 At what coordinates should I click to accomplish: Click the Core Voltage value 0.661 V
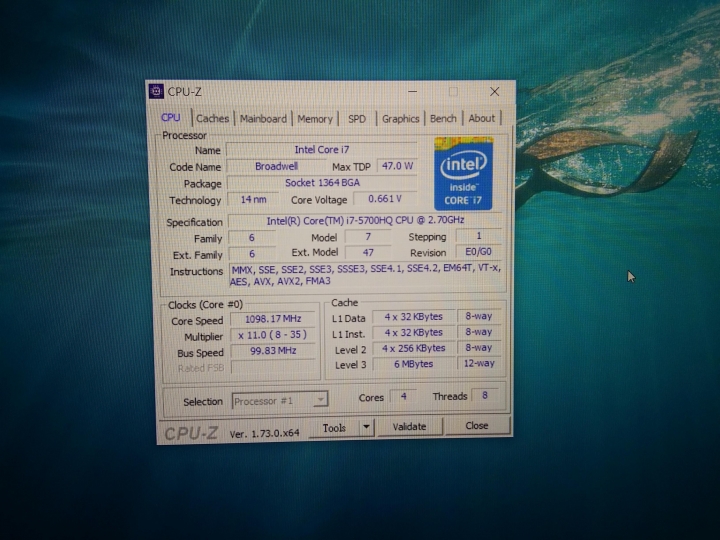click(x=385, y=199)
